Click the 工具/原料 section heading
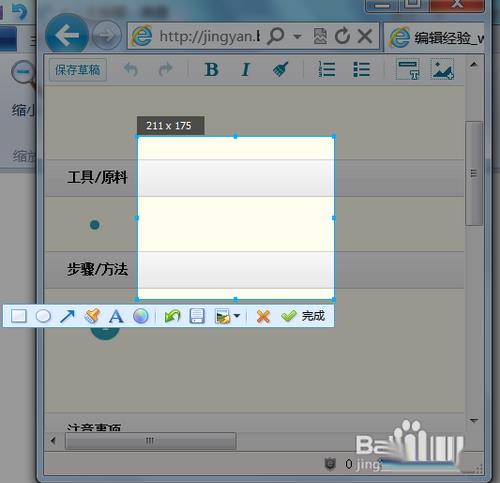Screen dimensions: 500x483 (x=97, y=177)
